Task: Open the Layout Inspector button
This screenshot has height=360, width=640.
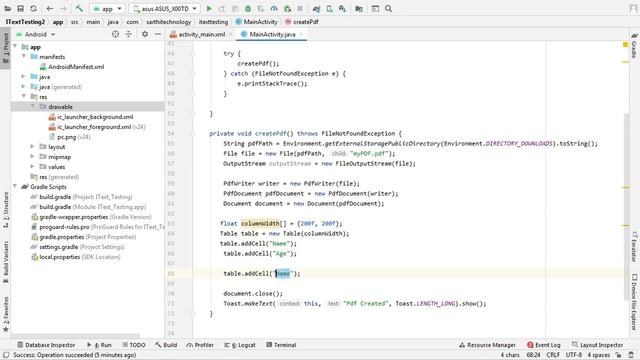Action: point(598,345)
